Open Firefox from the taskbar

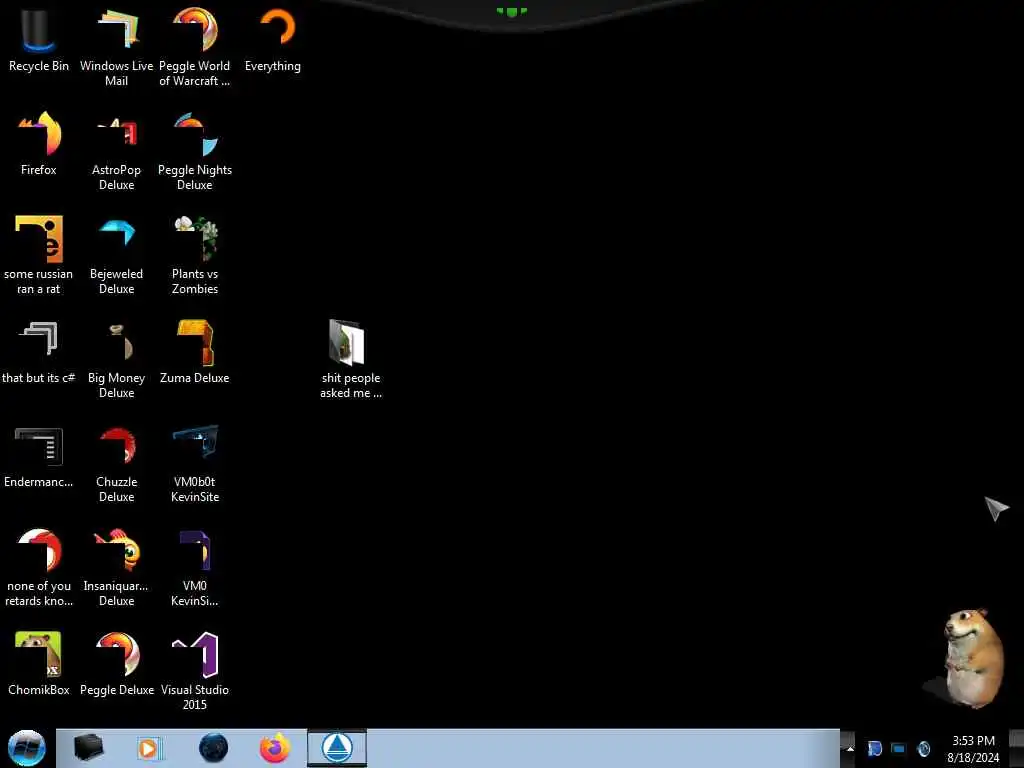point(275,748)
